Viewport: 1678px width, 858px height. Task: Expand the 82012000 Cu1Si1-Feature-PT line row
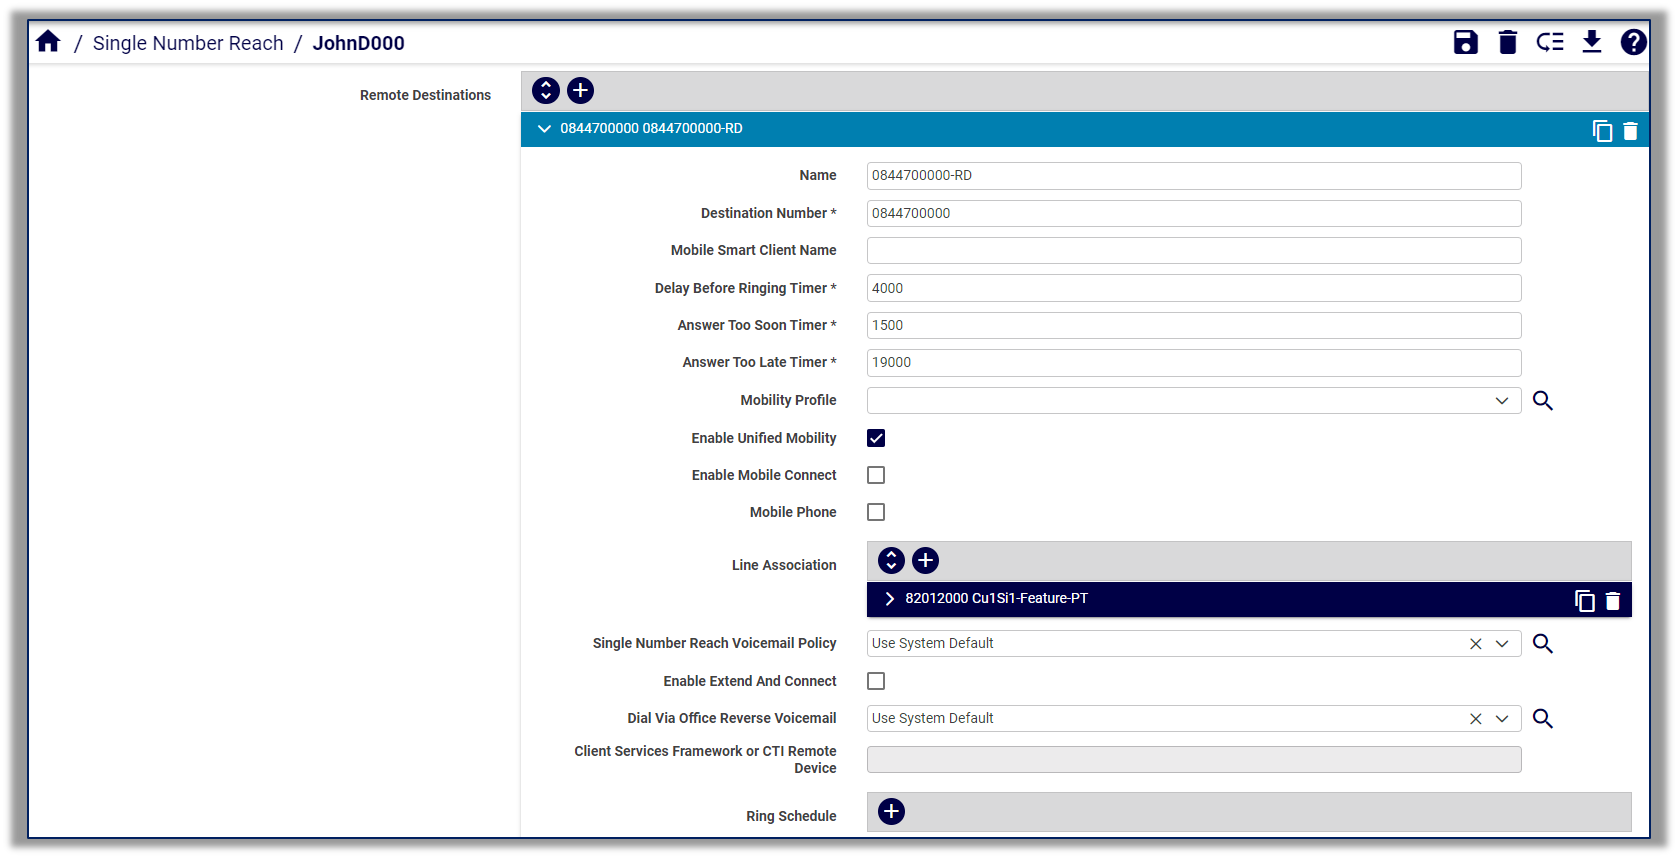pos(889,599)
